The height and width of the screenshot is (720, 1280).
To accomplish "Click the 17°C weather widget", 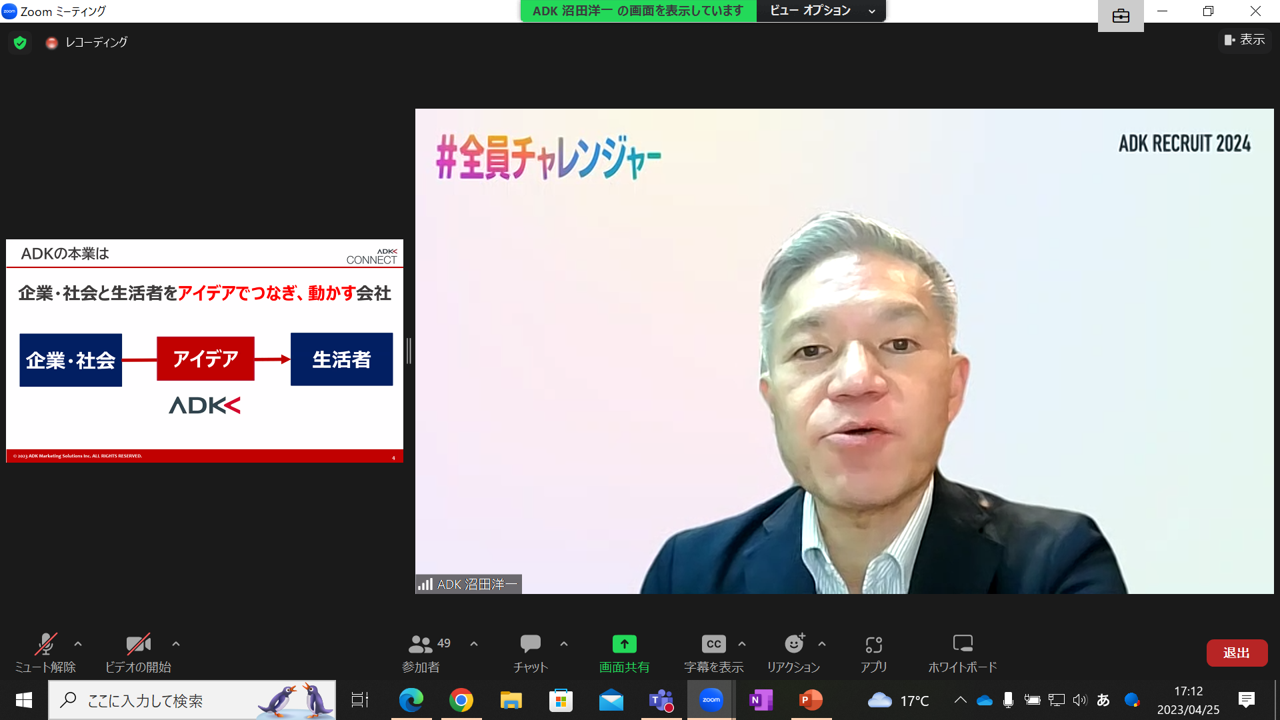I will coord(899,700).
